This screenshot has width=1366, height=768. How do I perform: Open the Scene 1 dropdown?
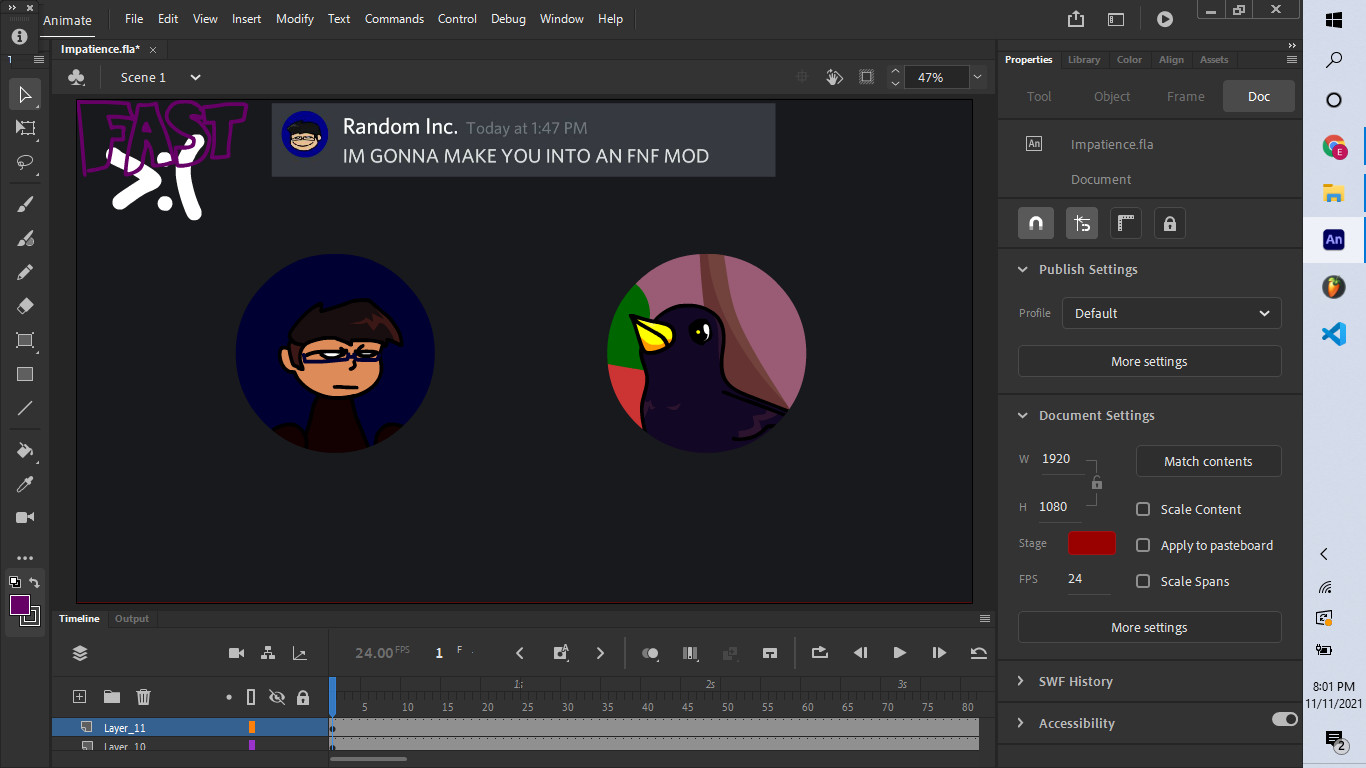click(x=195, y=77)
